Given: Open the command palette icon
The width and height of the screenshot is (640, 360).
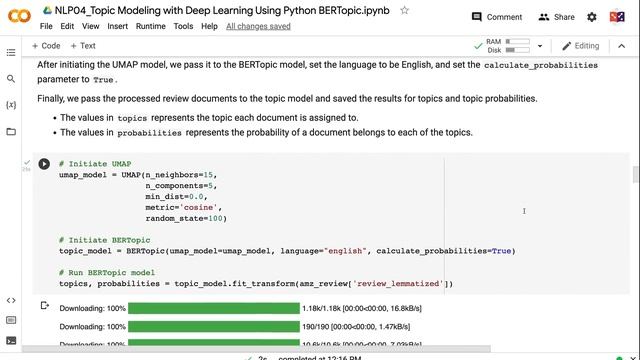Looking at the screenshot, I should (11, 320).
